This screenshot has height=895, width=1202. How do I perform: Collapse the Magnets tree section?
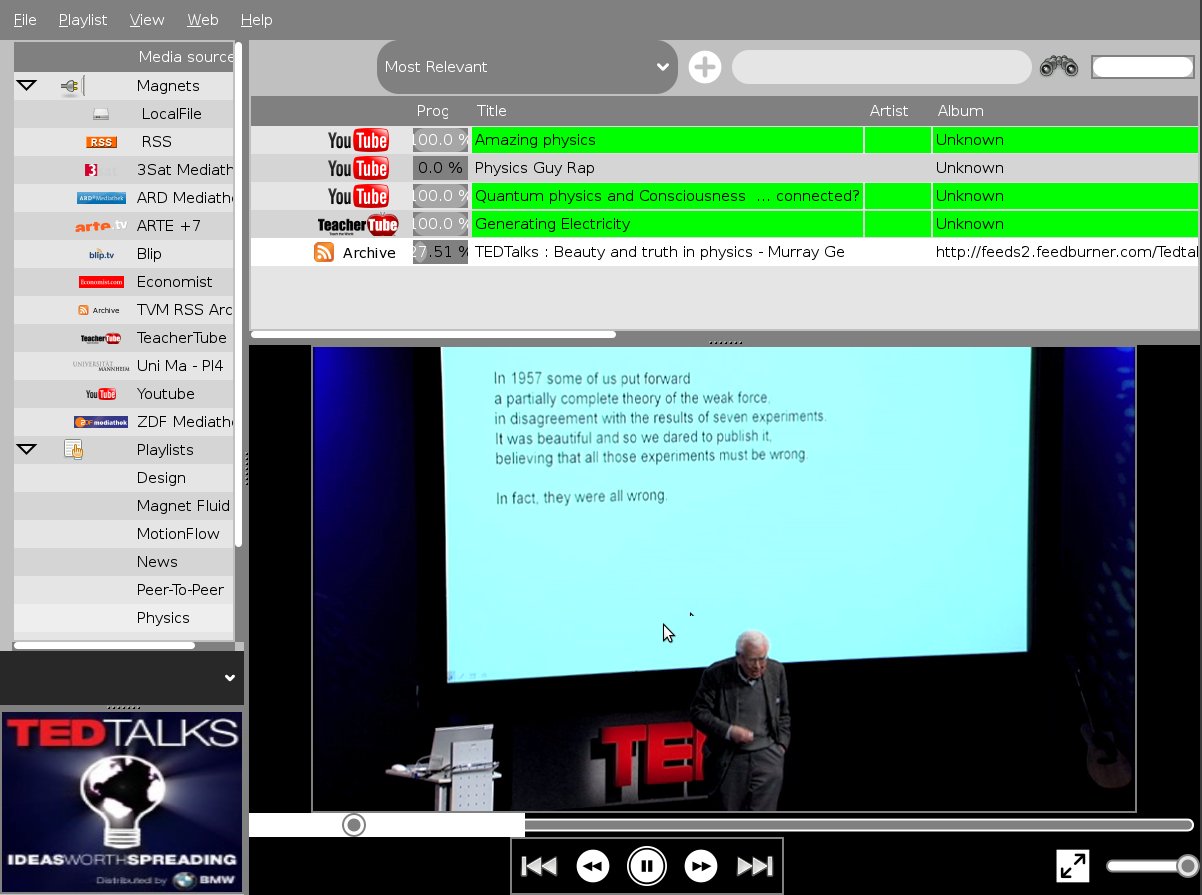pos(27,86)
